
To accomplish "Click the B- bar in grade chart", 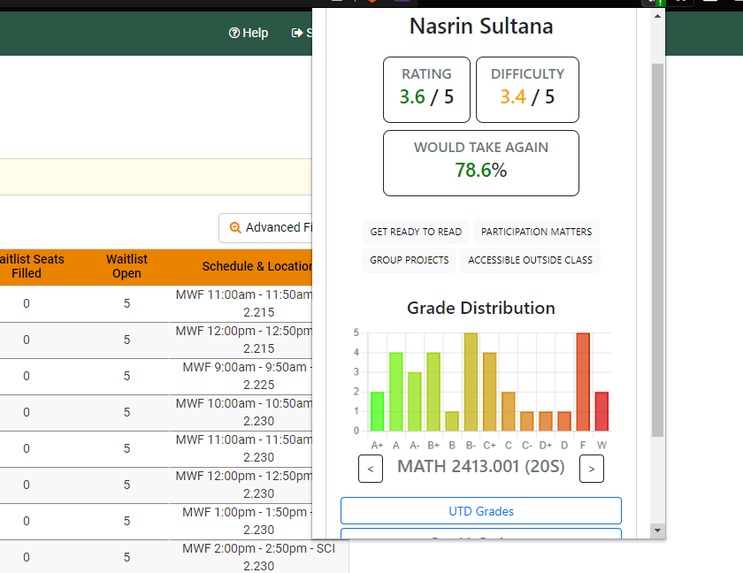I will [x=471, y=382].
